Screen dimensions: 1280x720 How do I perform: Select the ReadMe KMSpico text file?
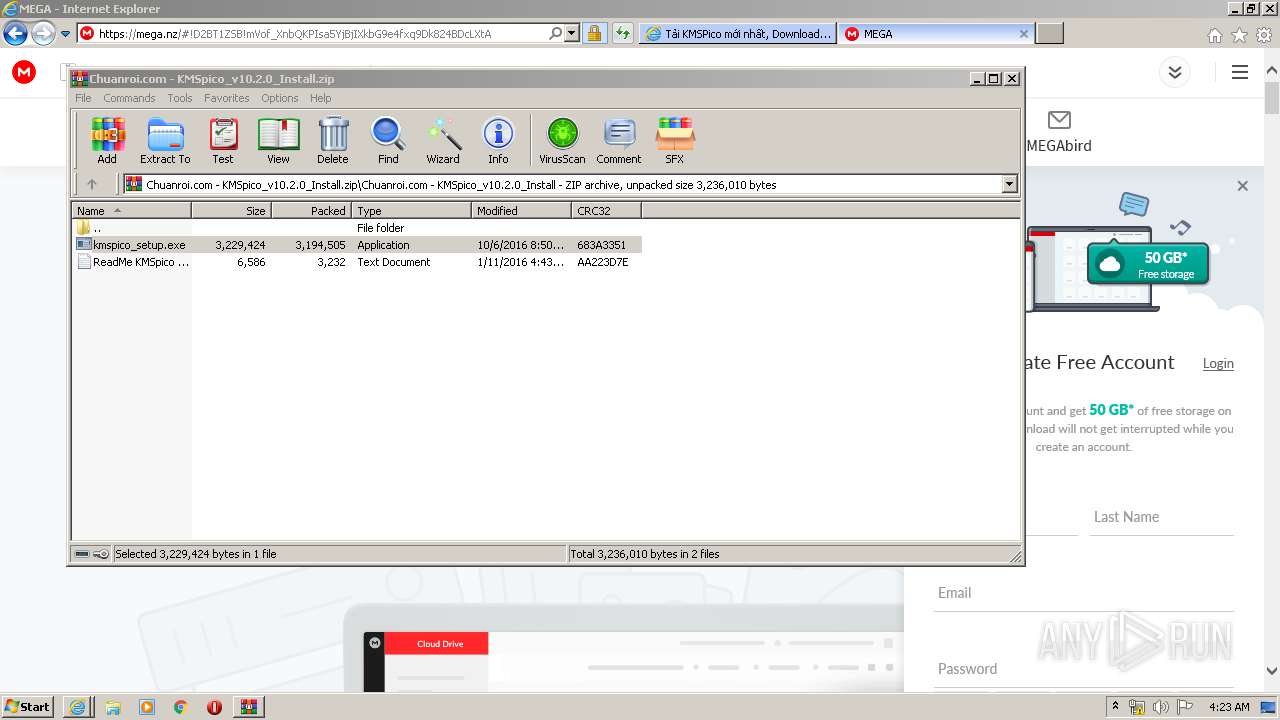[141, 262]
